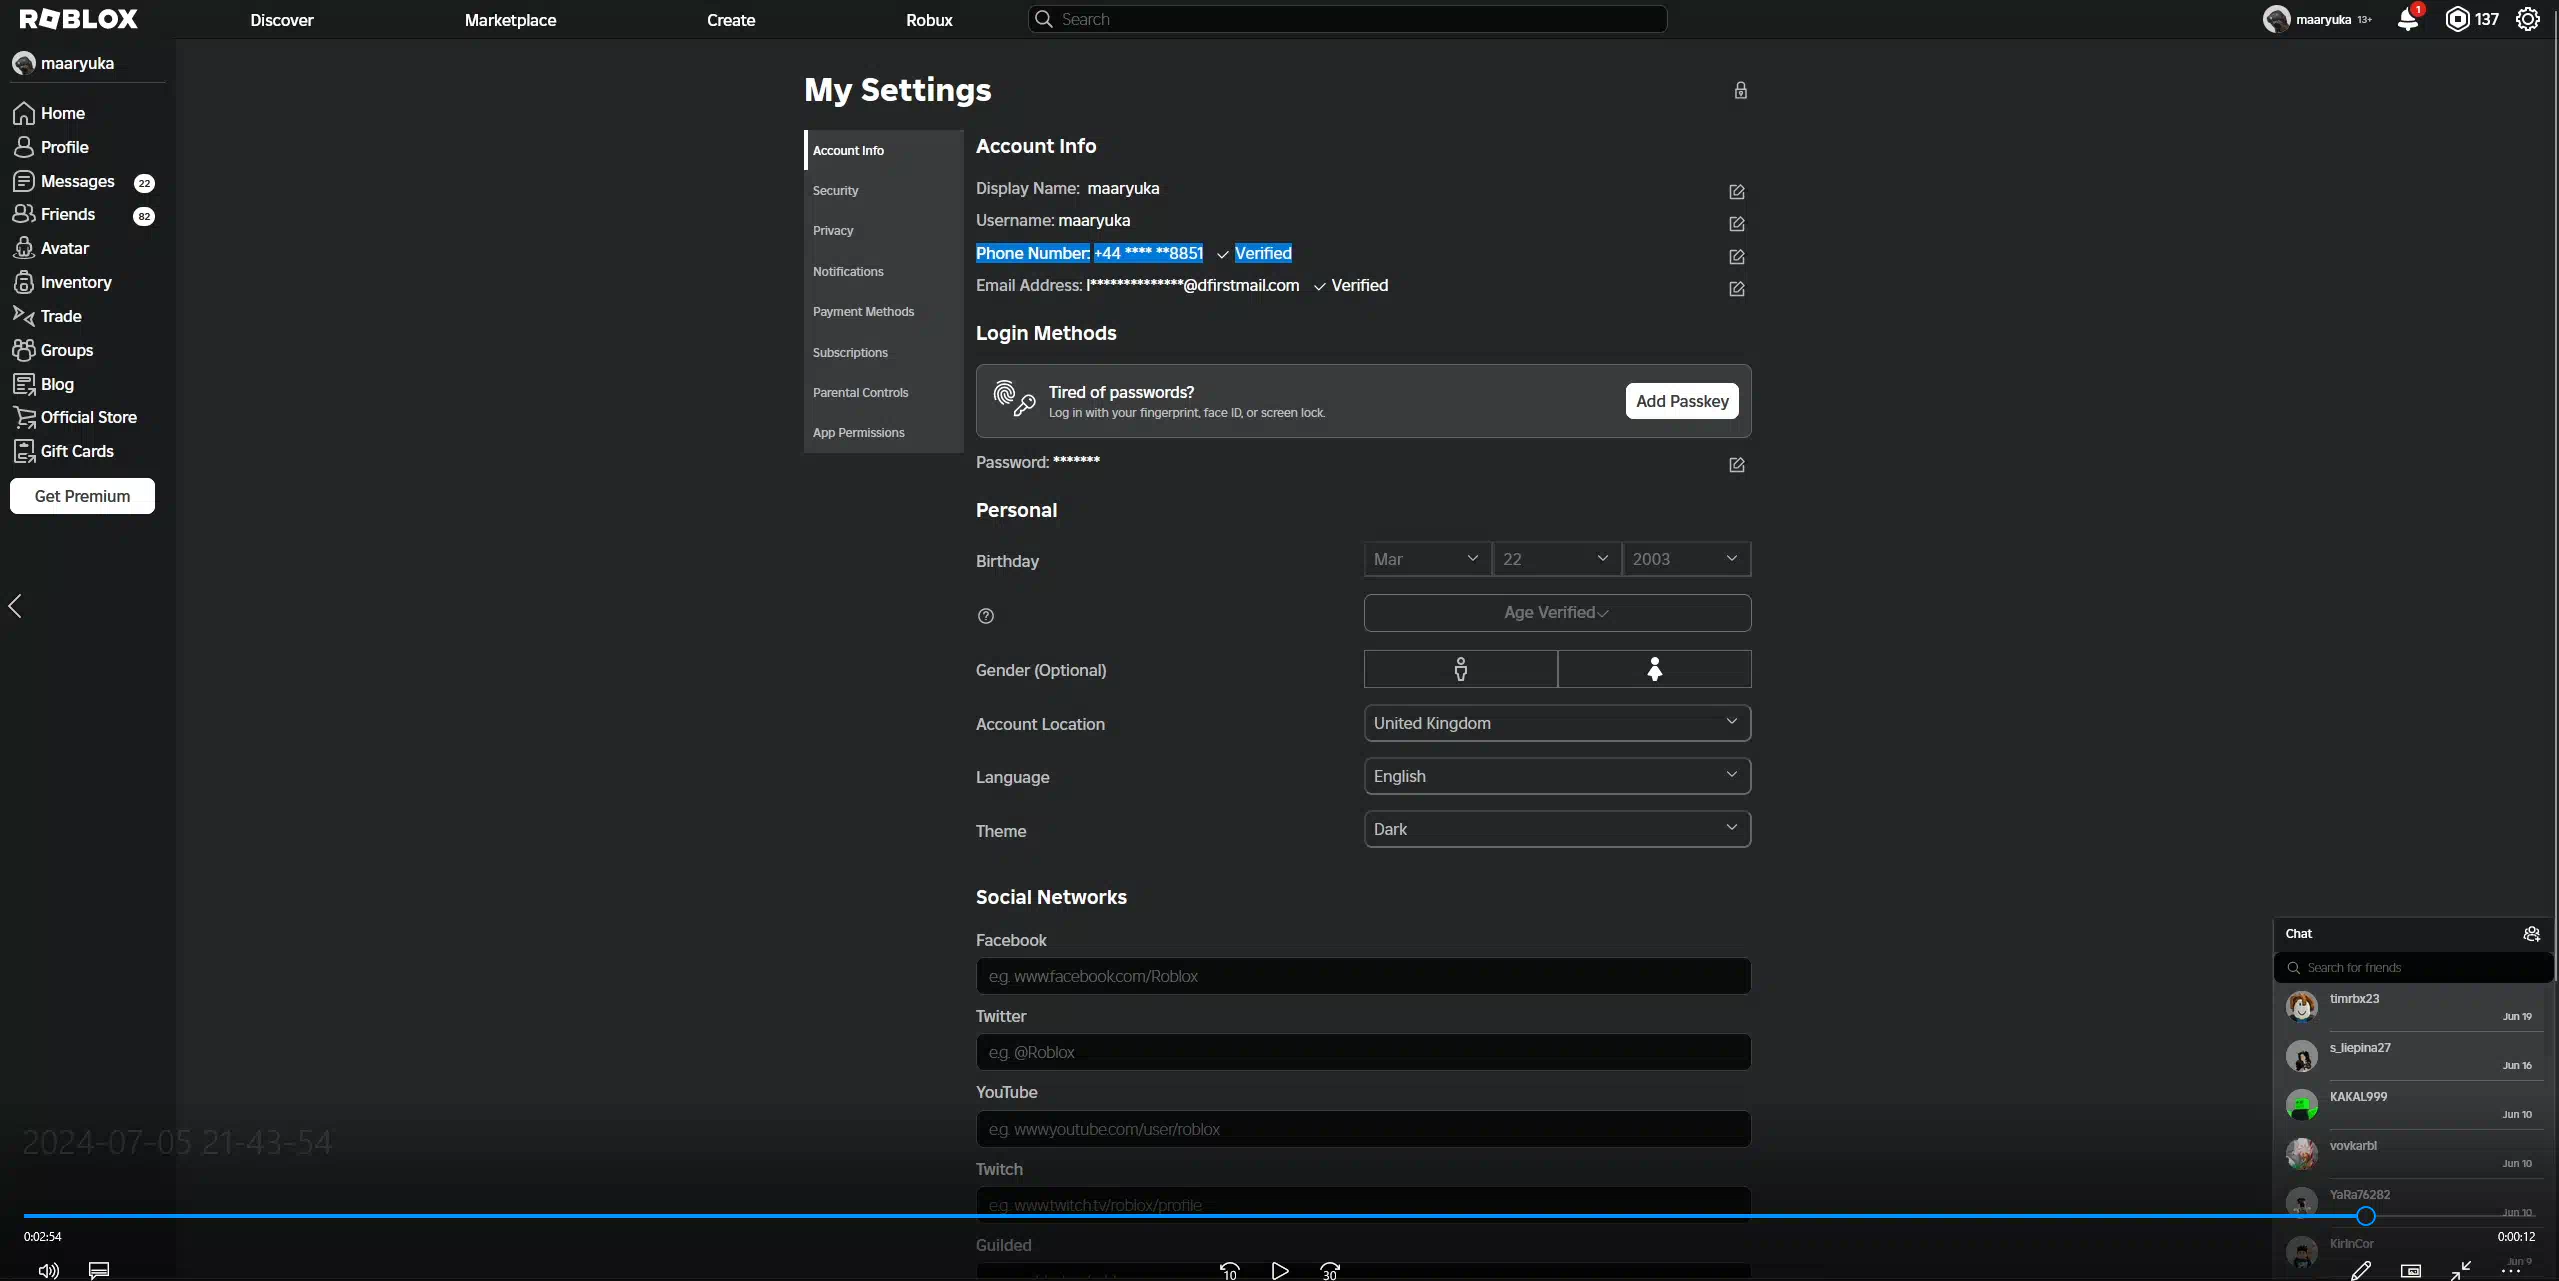Open the birthday day dropdown (22)
Viewport: 2559px width, 1281px height.
[x=1556, y=559]
